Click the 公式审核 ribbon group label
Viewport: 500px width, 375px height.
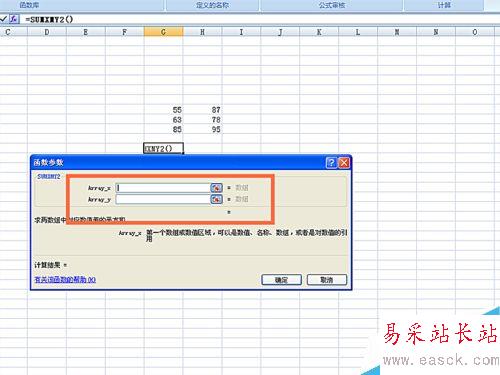(332, 5)
